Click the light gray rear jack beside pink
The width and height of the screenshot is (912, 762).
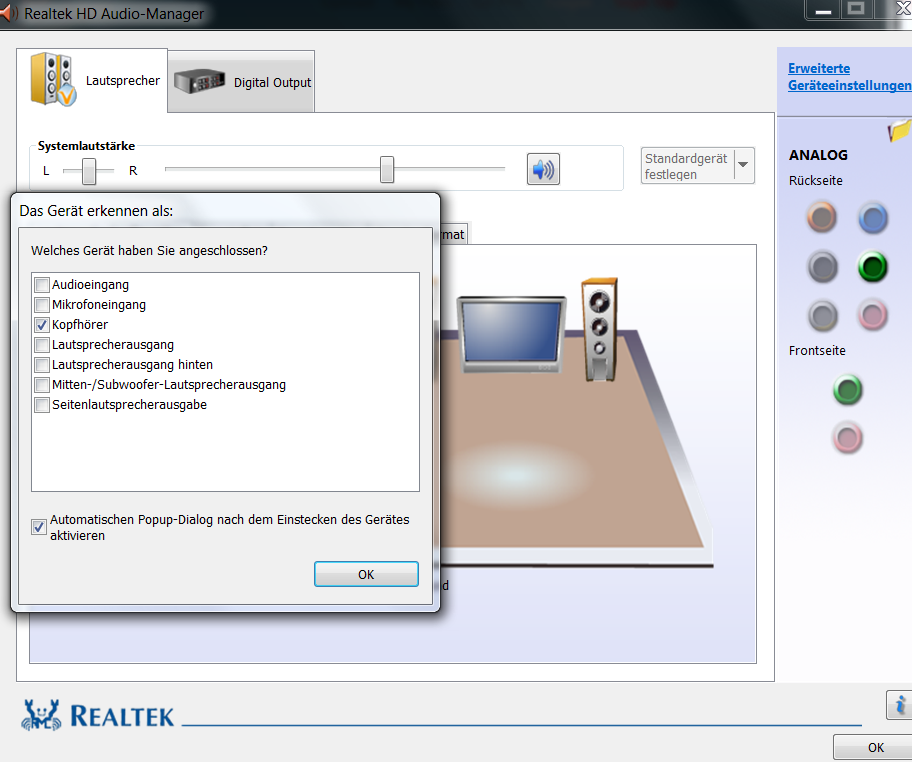(822, 316)
